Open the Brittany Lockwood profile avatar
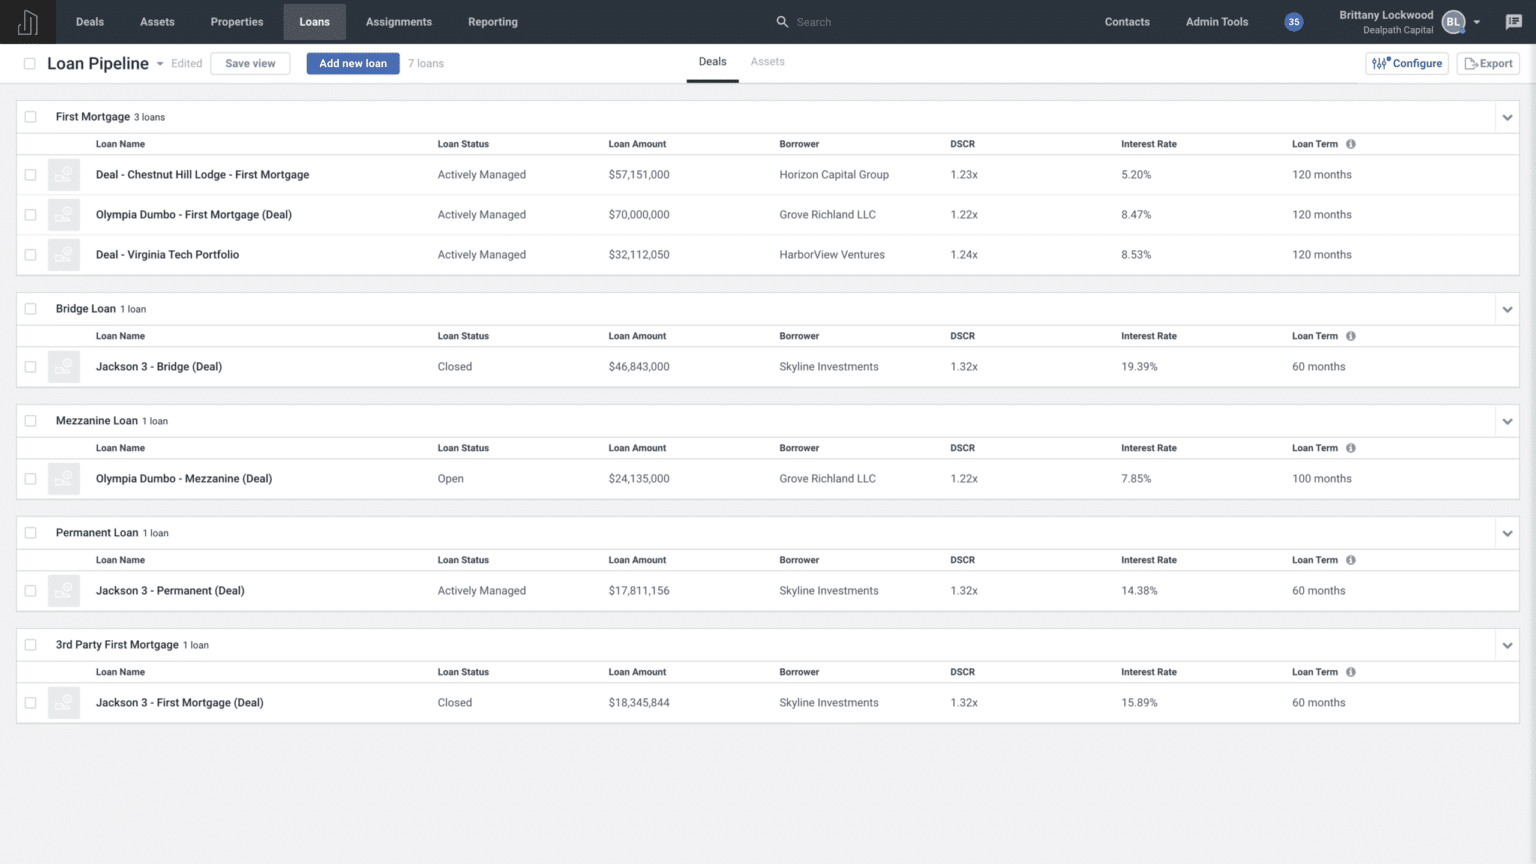This screenshot has height=864, width=1536. point(1453,21)
